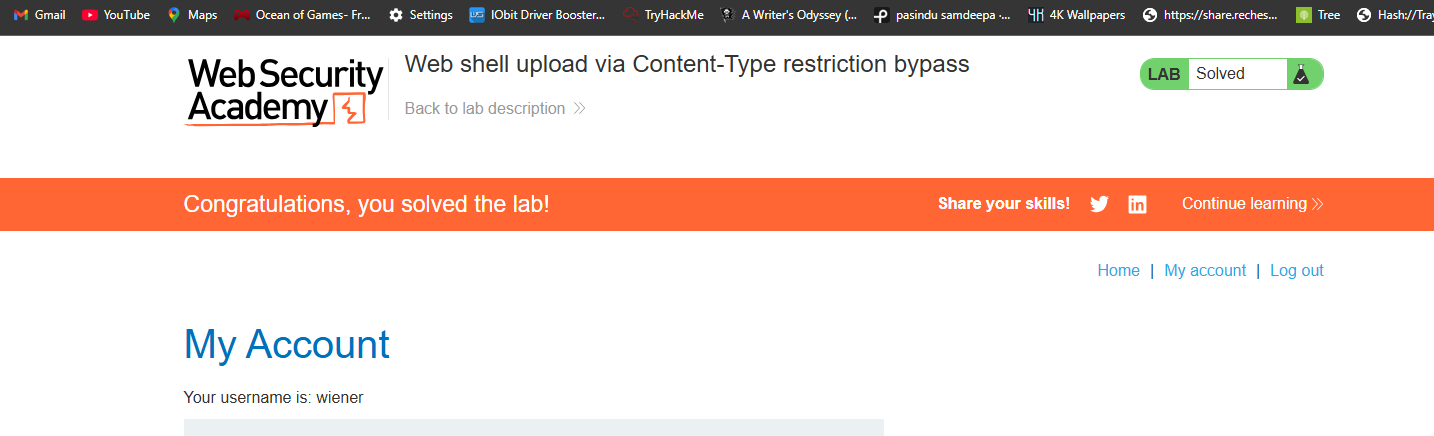Open the Home page link
The width and height of the screenshot is (1434, 436).
[x=1118, y=270]
